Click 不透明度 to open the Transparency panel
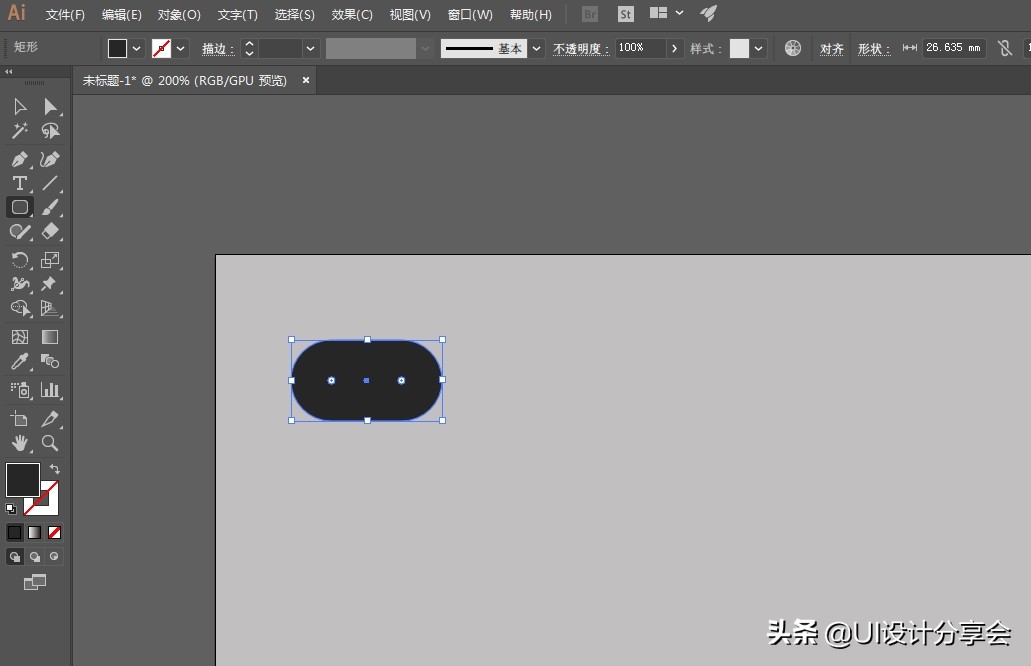Viewport: 1031px width, 666px height. click(580, 47)
